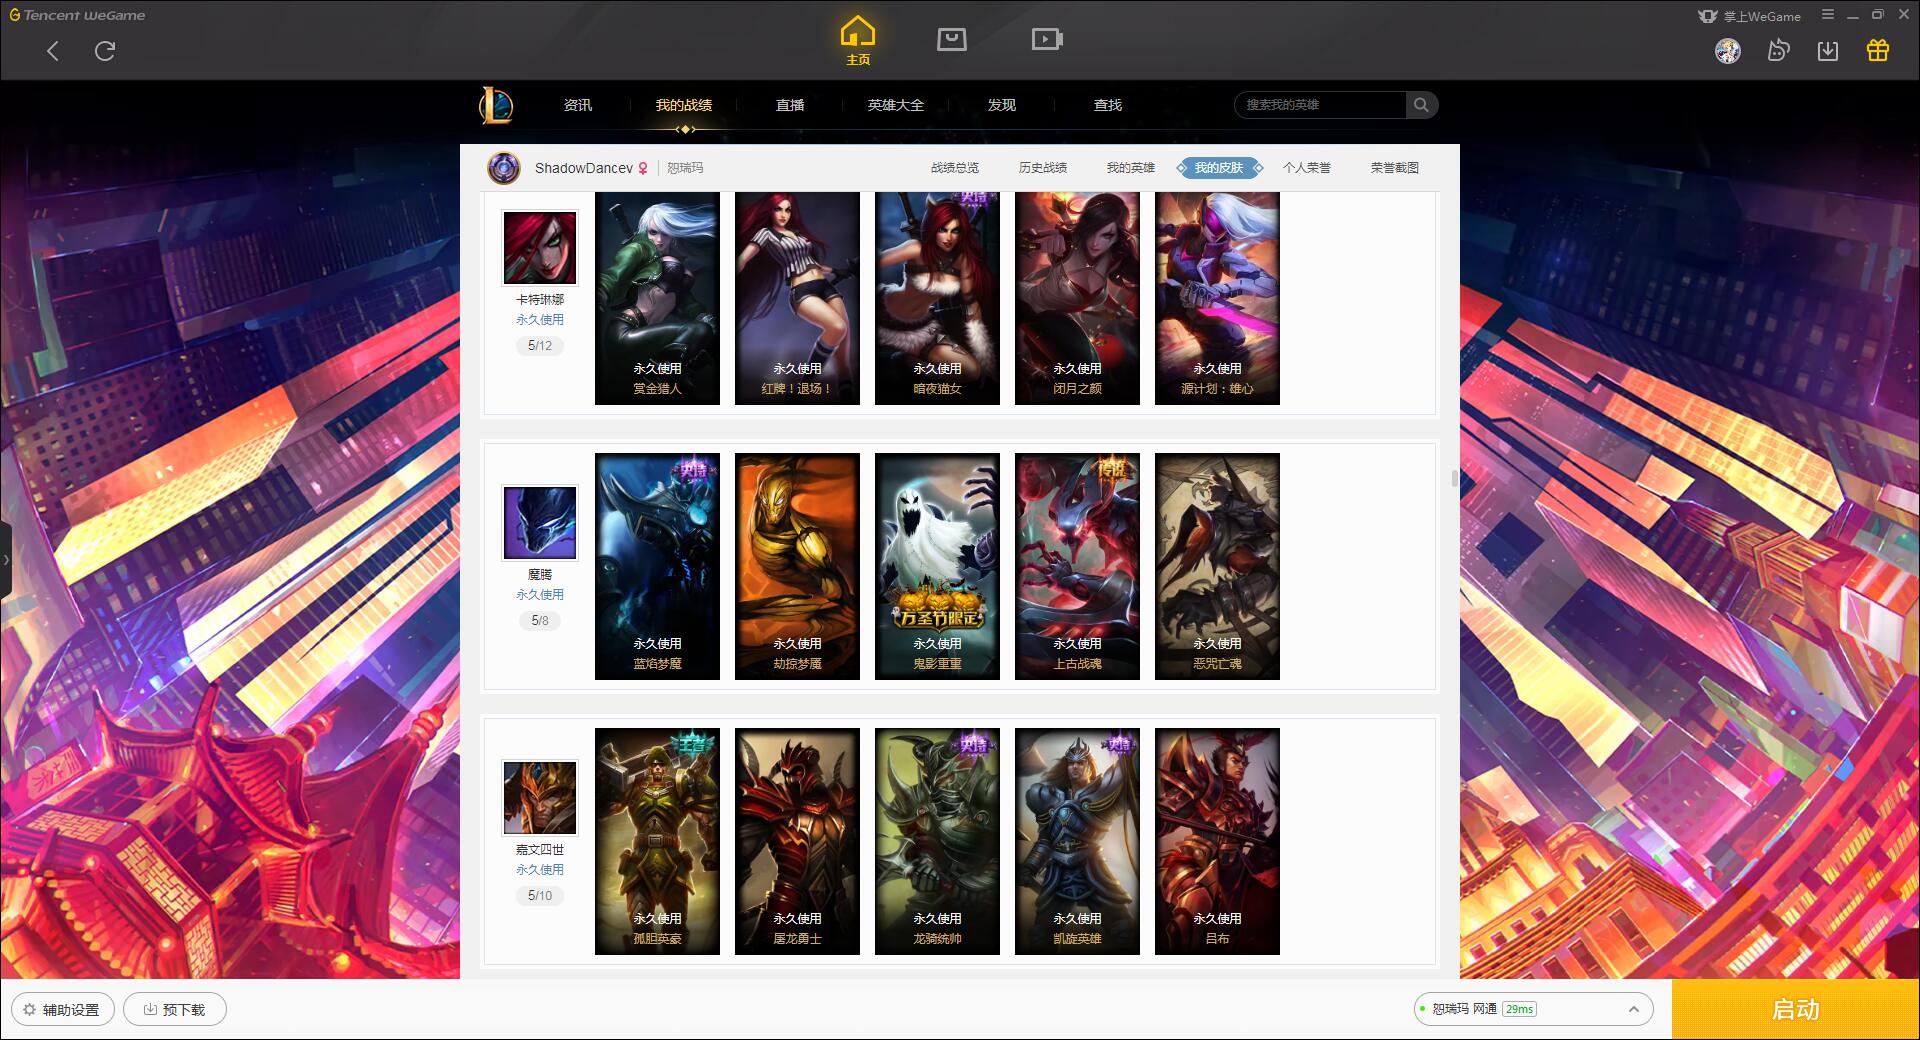1920x1040 pixels.
Task: Open the gift box icon
Action: (x=1878, y=51)
